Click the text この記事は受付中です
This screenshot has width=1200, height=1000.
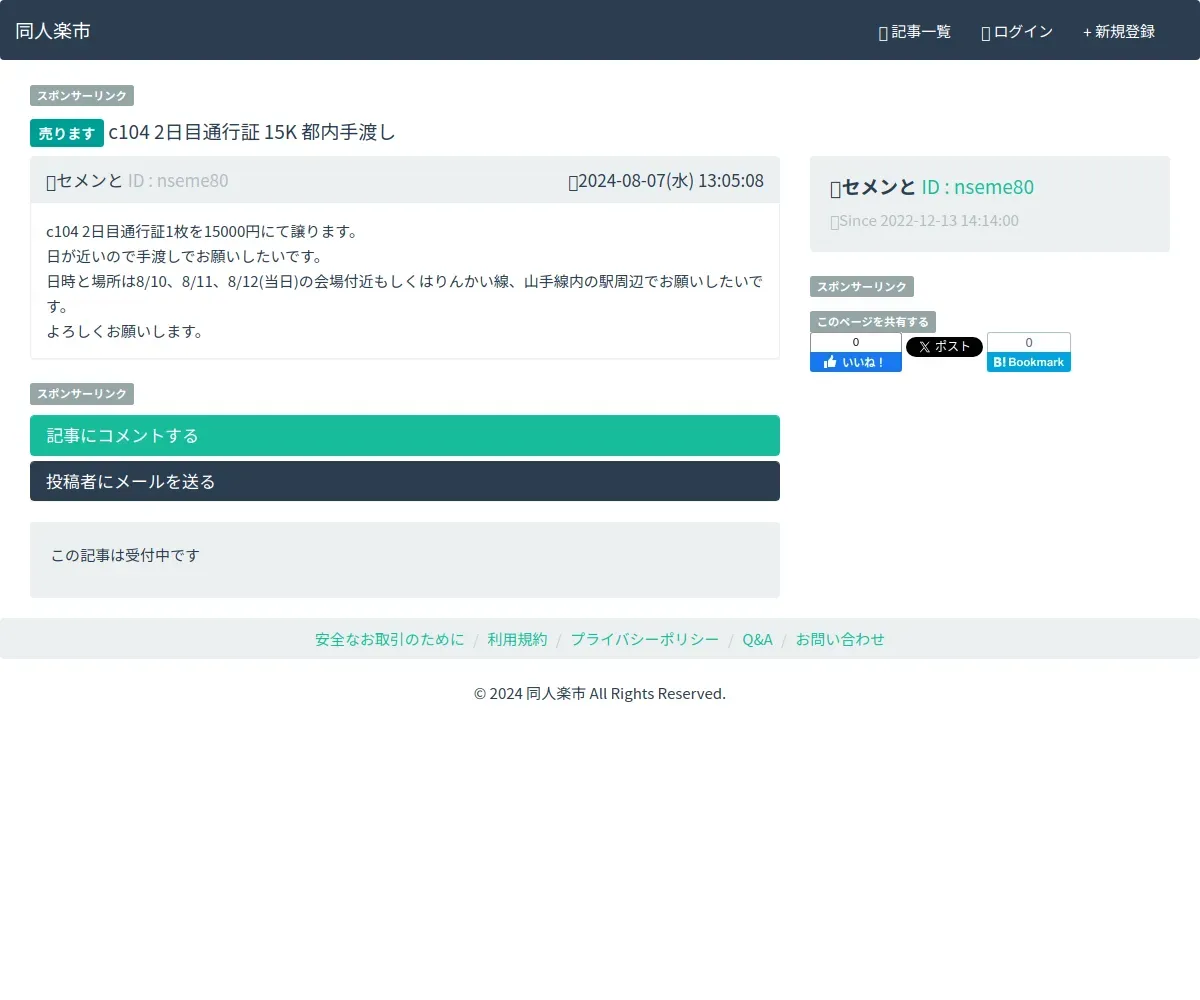point(125,555)
